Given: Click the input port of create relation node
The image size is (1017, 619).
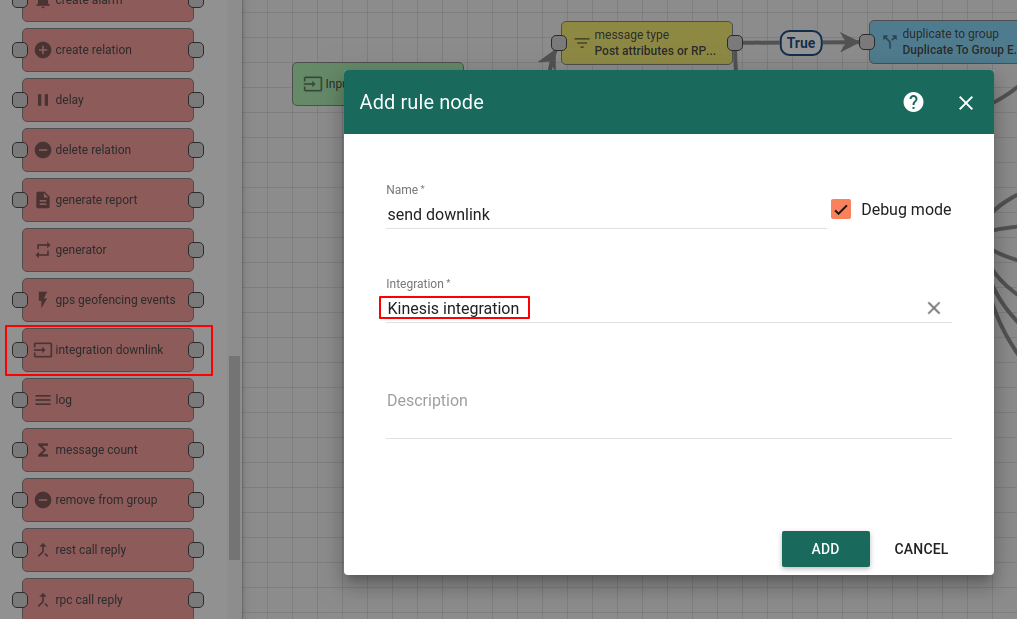Looking at the screenshot, I should coord(20,50).
